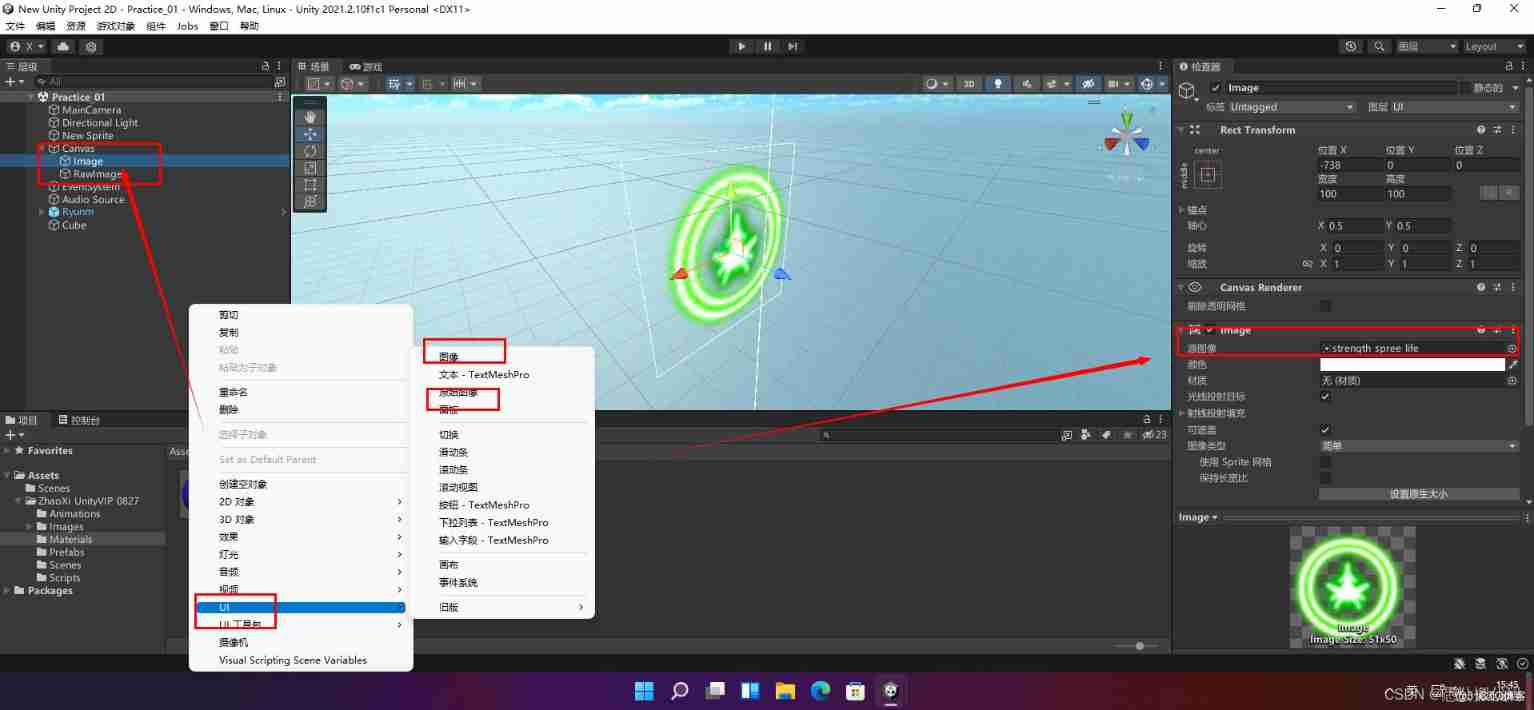This screenshot has width=1534, height=710.
Task: Select the Hand pan tool
Action: (310, 116)
